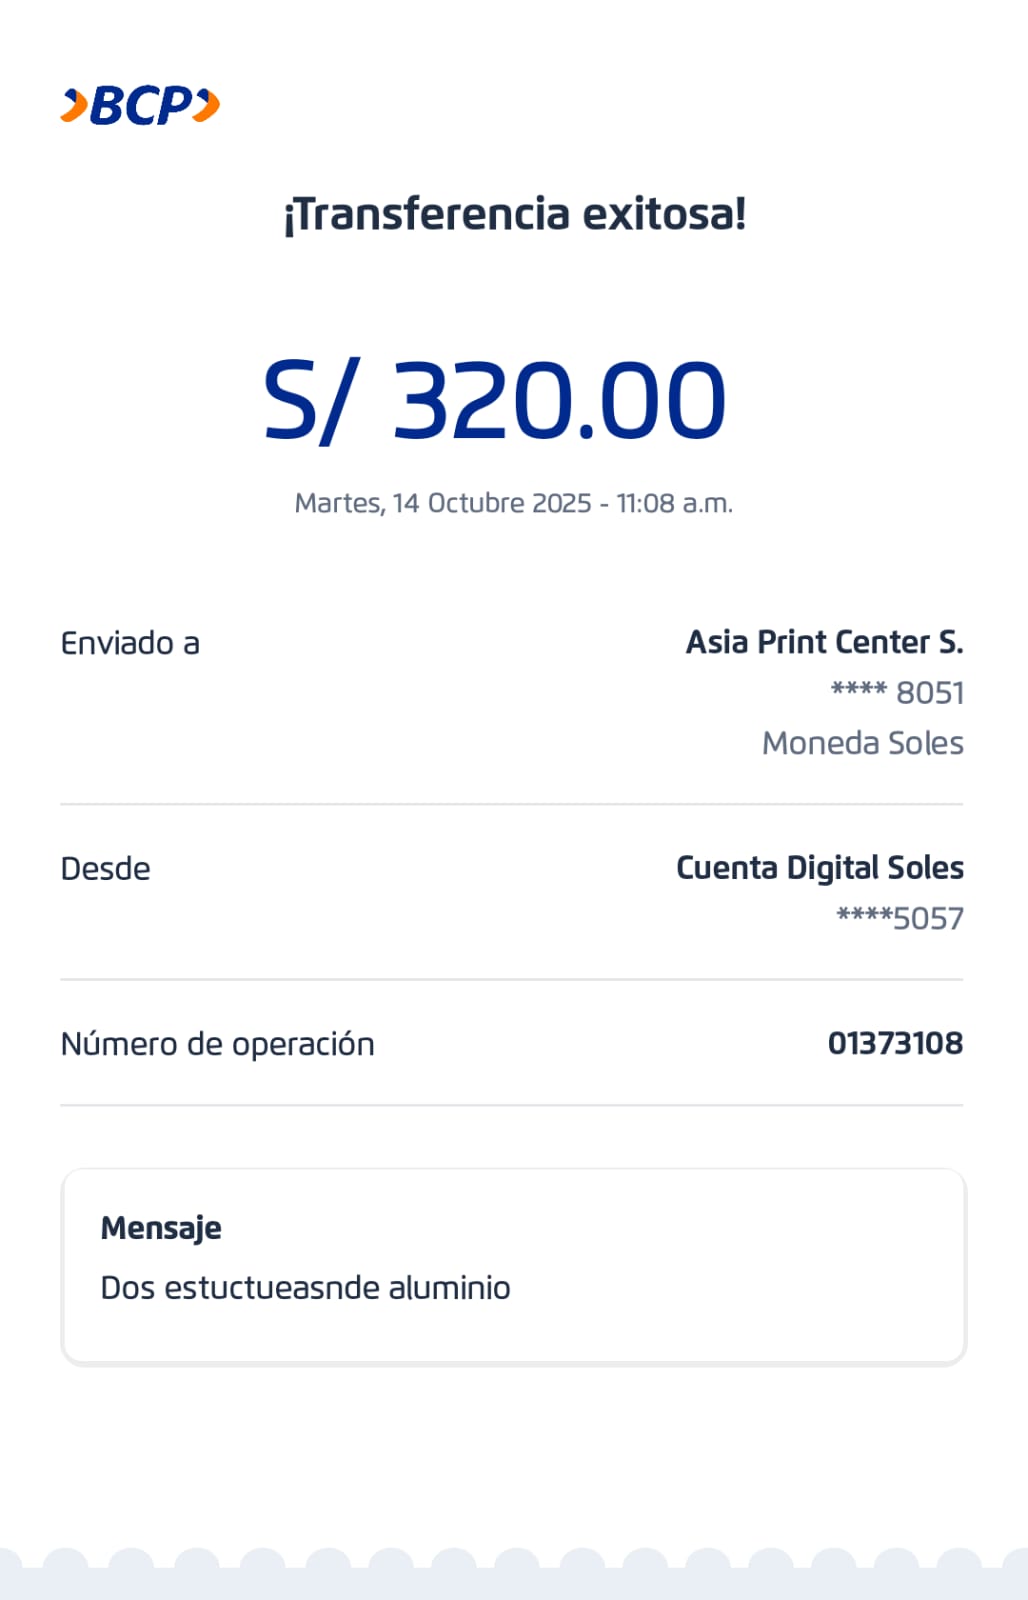Viewport: 1028px width, 1600px height.
Task: Click the "Enviado a" label
Action: point(130,643)
